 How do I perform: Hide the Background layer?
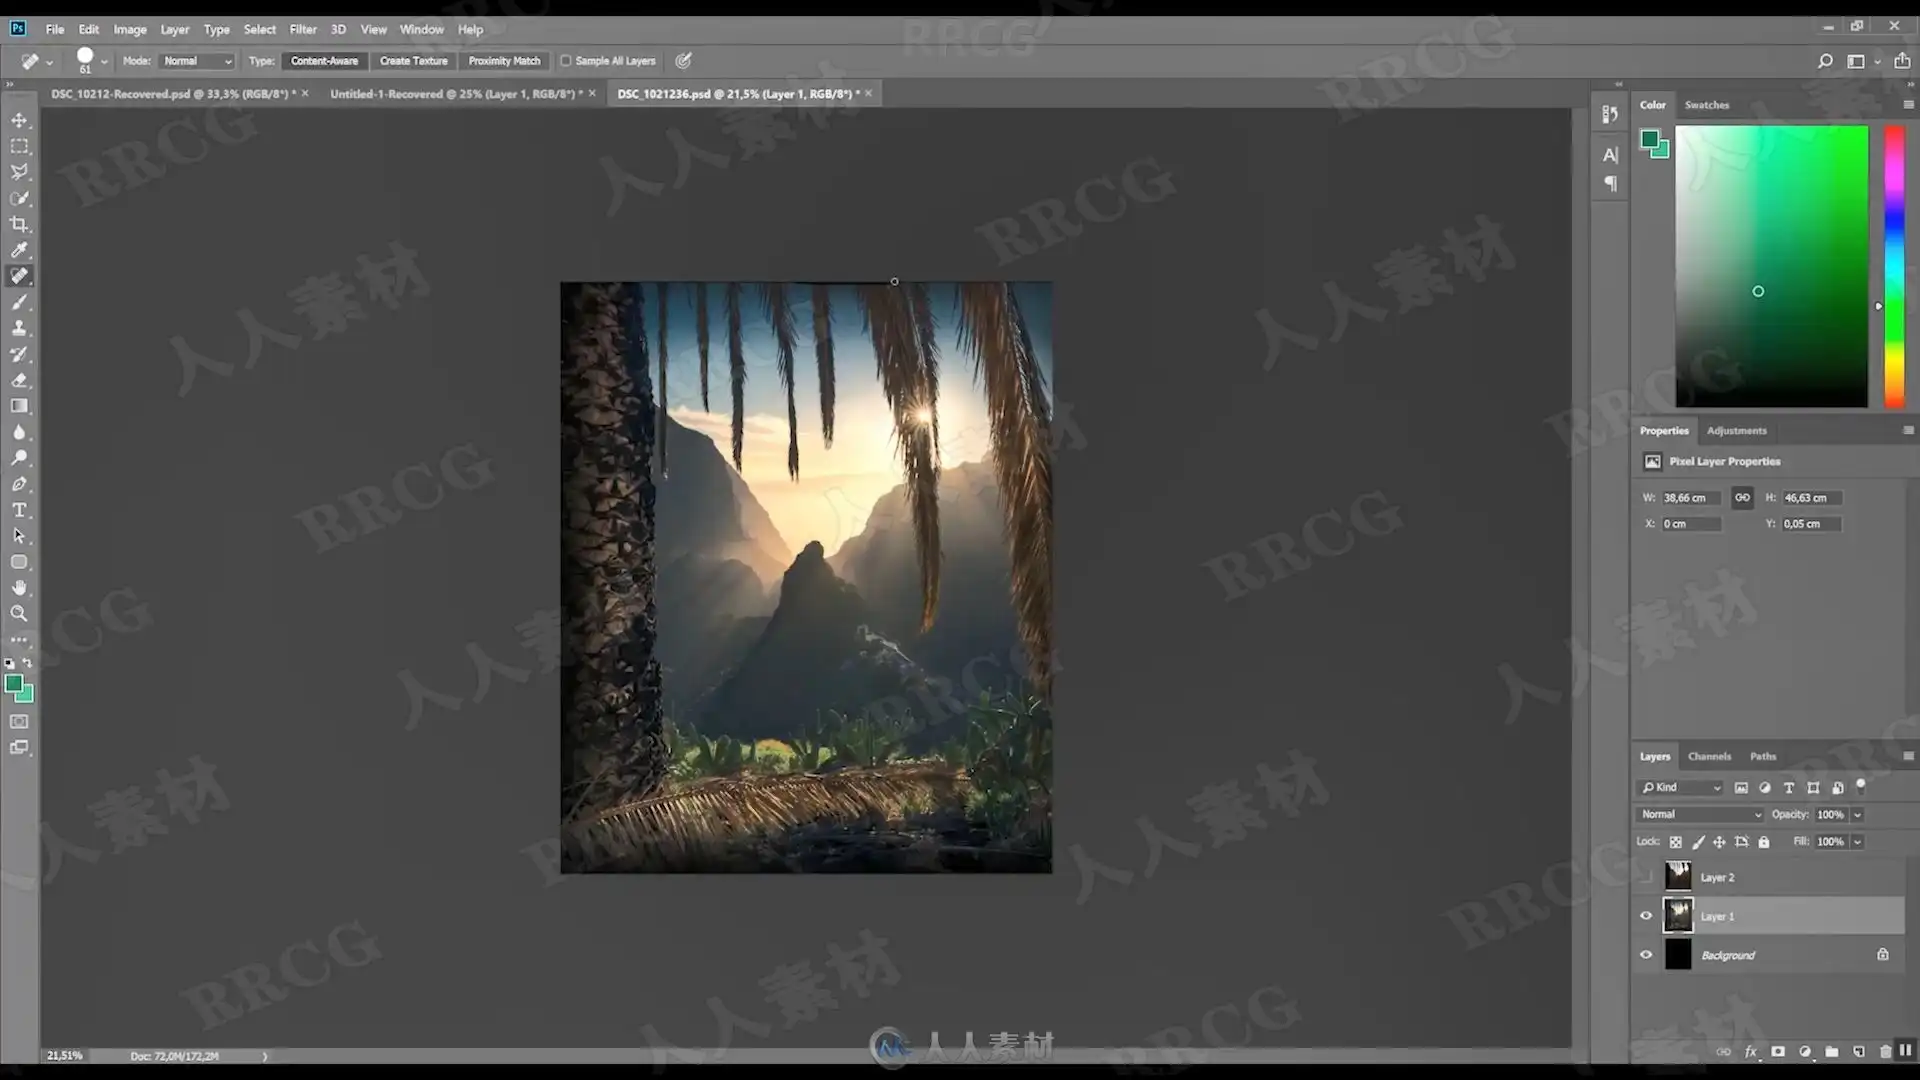[x=1646, y=955]
